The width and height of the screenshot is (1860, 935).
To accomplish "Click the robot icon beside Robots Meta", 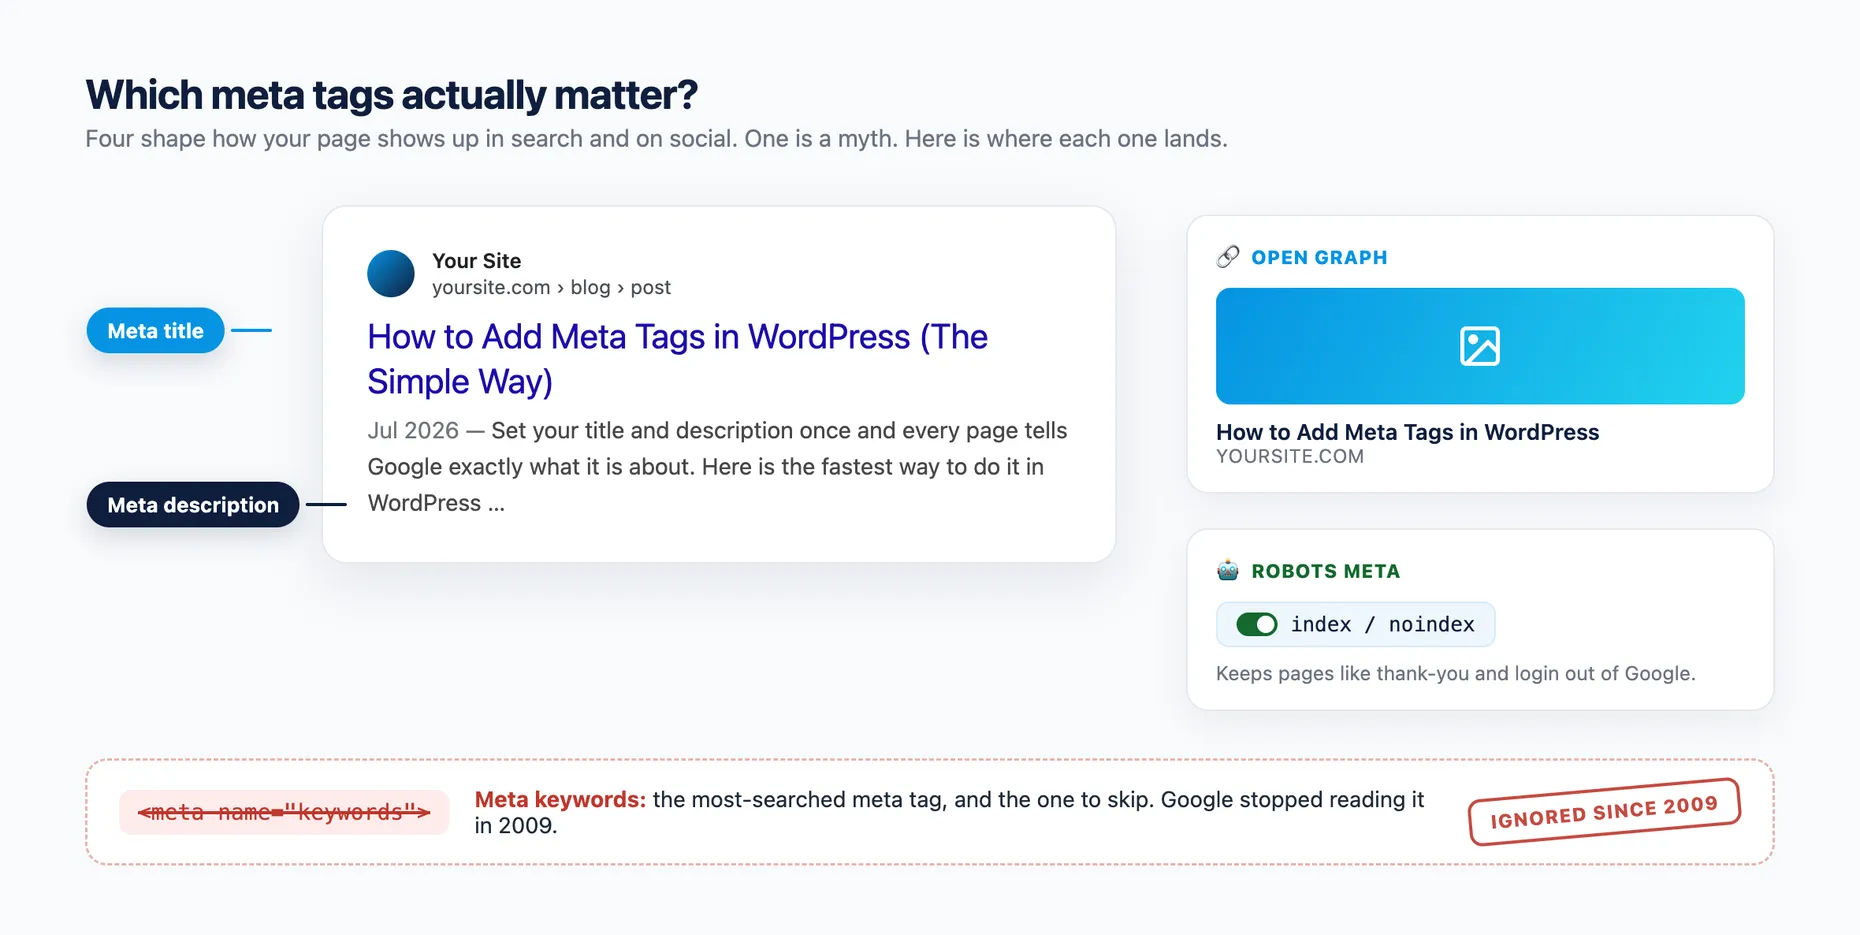I will click(1228, 571).
